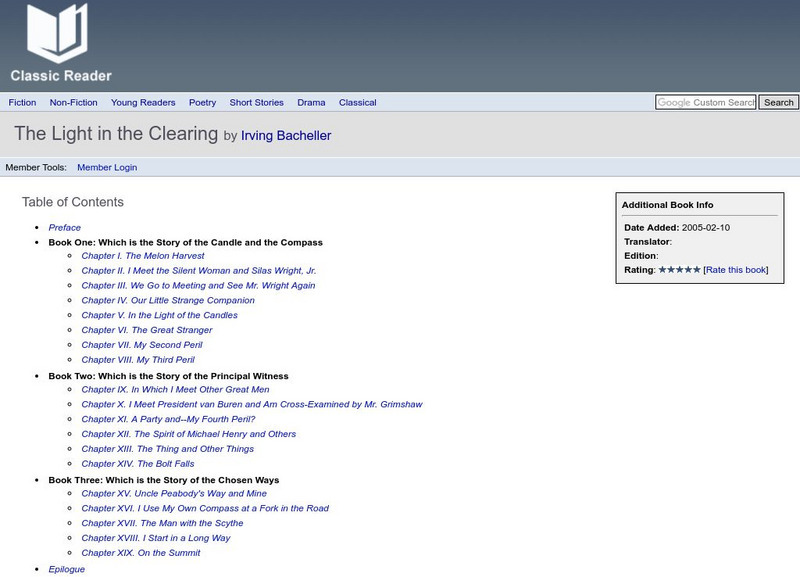
Task: Open Chapter III. We Go to Meeting
Action: [x=198, y=285]
